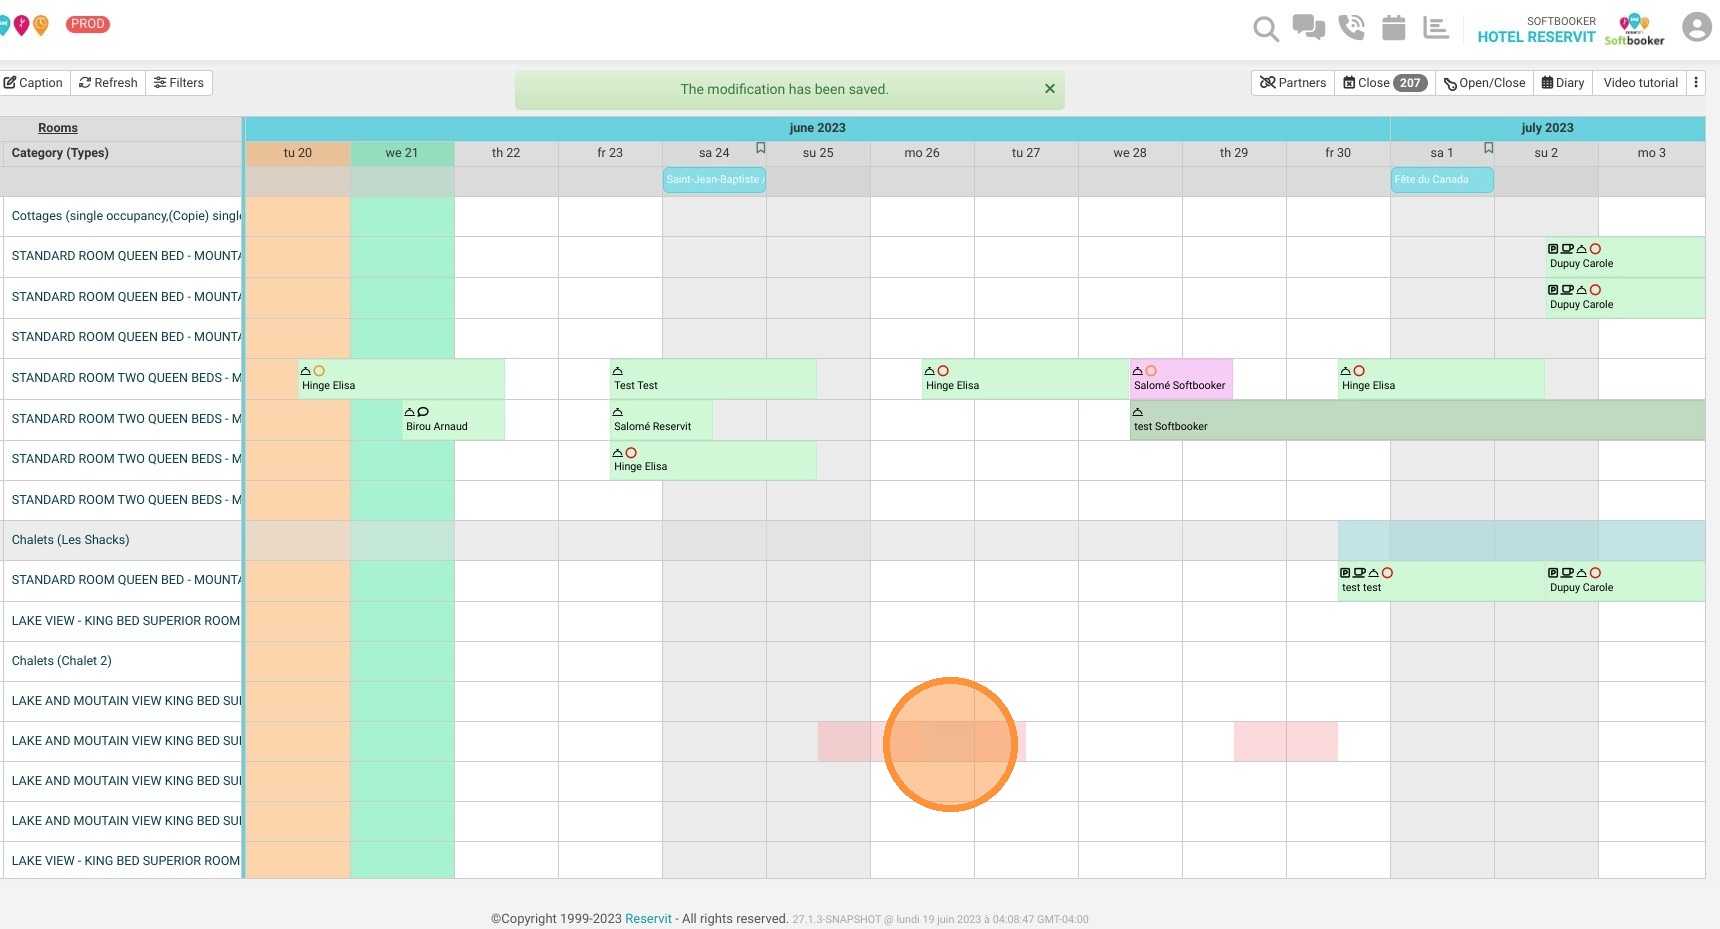Select the th 29 date header

coord(1234,153)
